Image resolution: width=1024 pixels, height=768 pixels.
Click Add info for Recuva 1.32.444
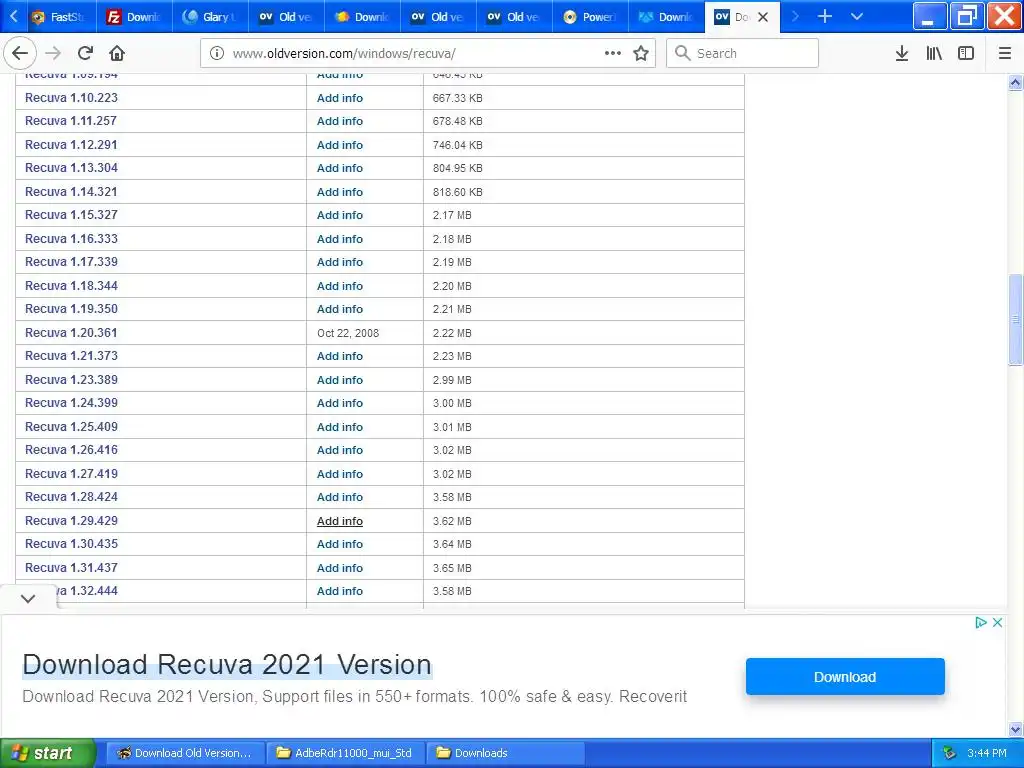point(340,591)
